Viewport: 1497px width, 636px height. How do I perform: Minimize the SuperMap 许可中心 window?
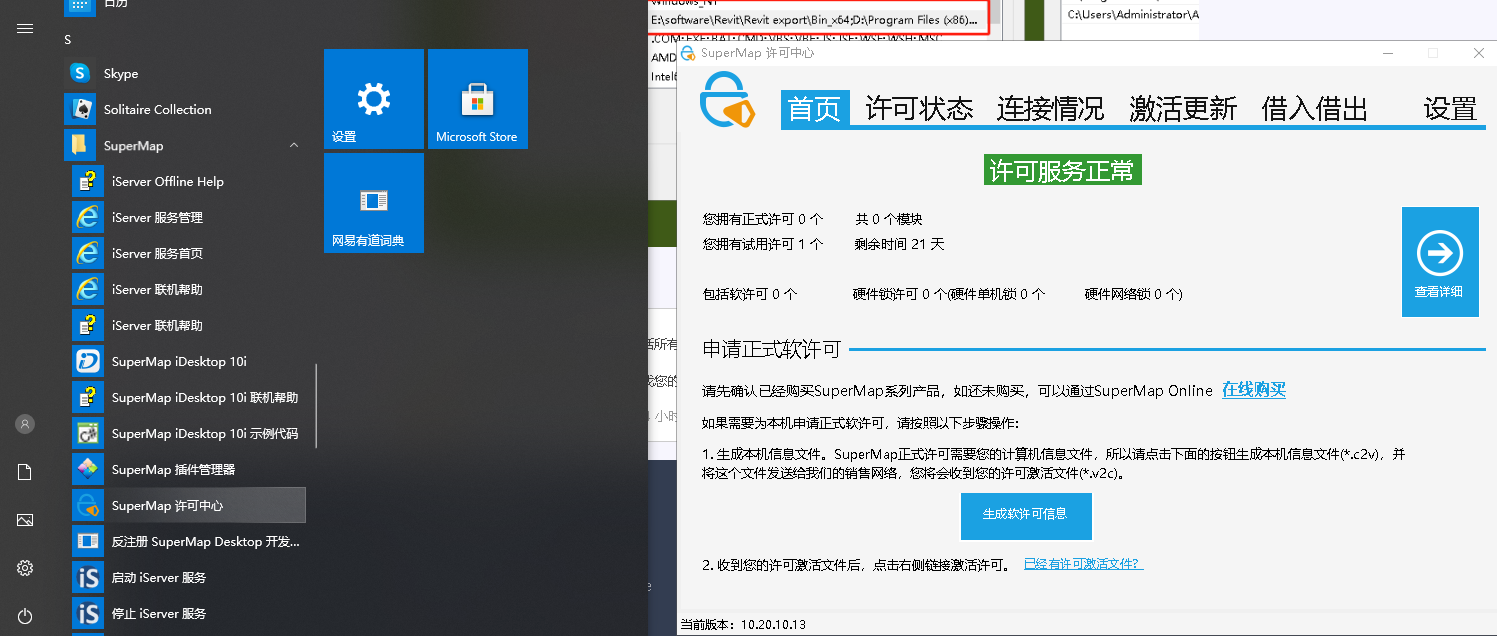pyautogui.click(x=1387, y=53)
